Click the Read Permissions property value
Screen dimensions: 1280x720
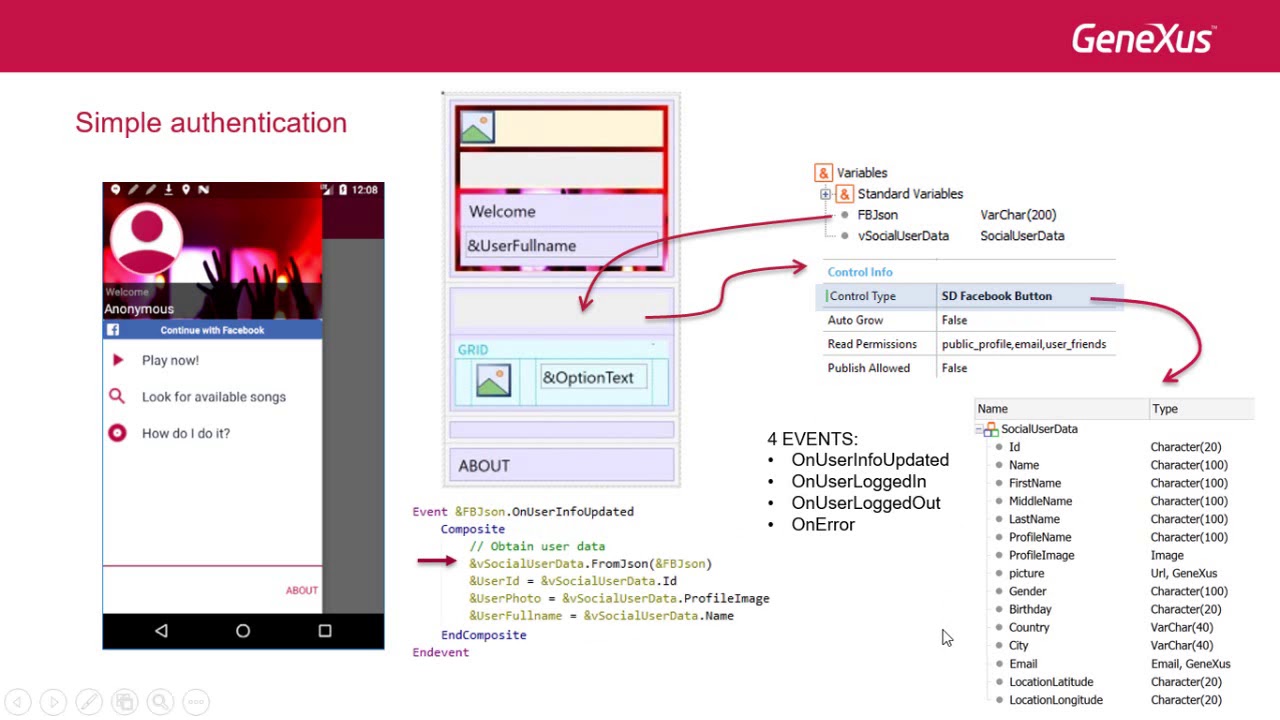click(1026, 344)
